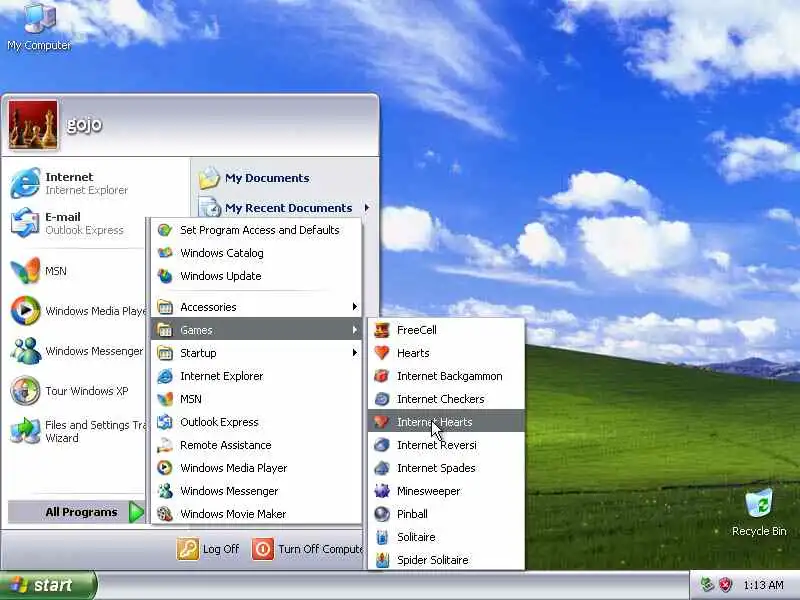800x600 pixels.
Task: Click the Log Off button
Action: (x=208, y=549)
